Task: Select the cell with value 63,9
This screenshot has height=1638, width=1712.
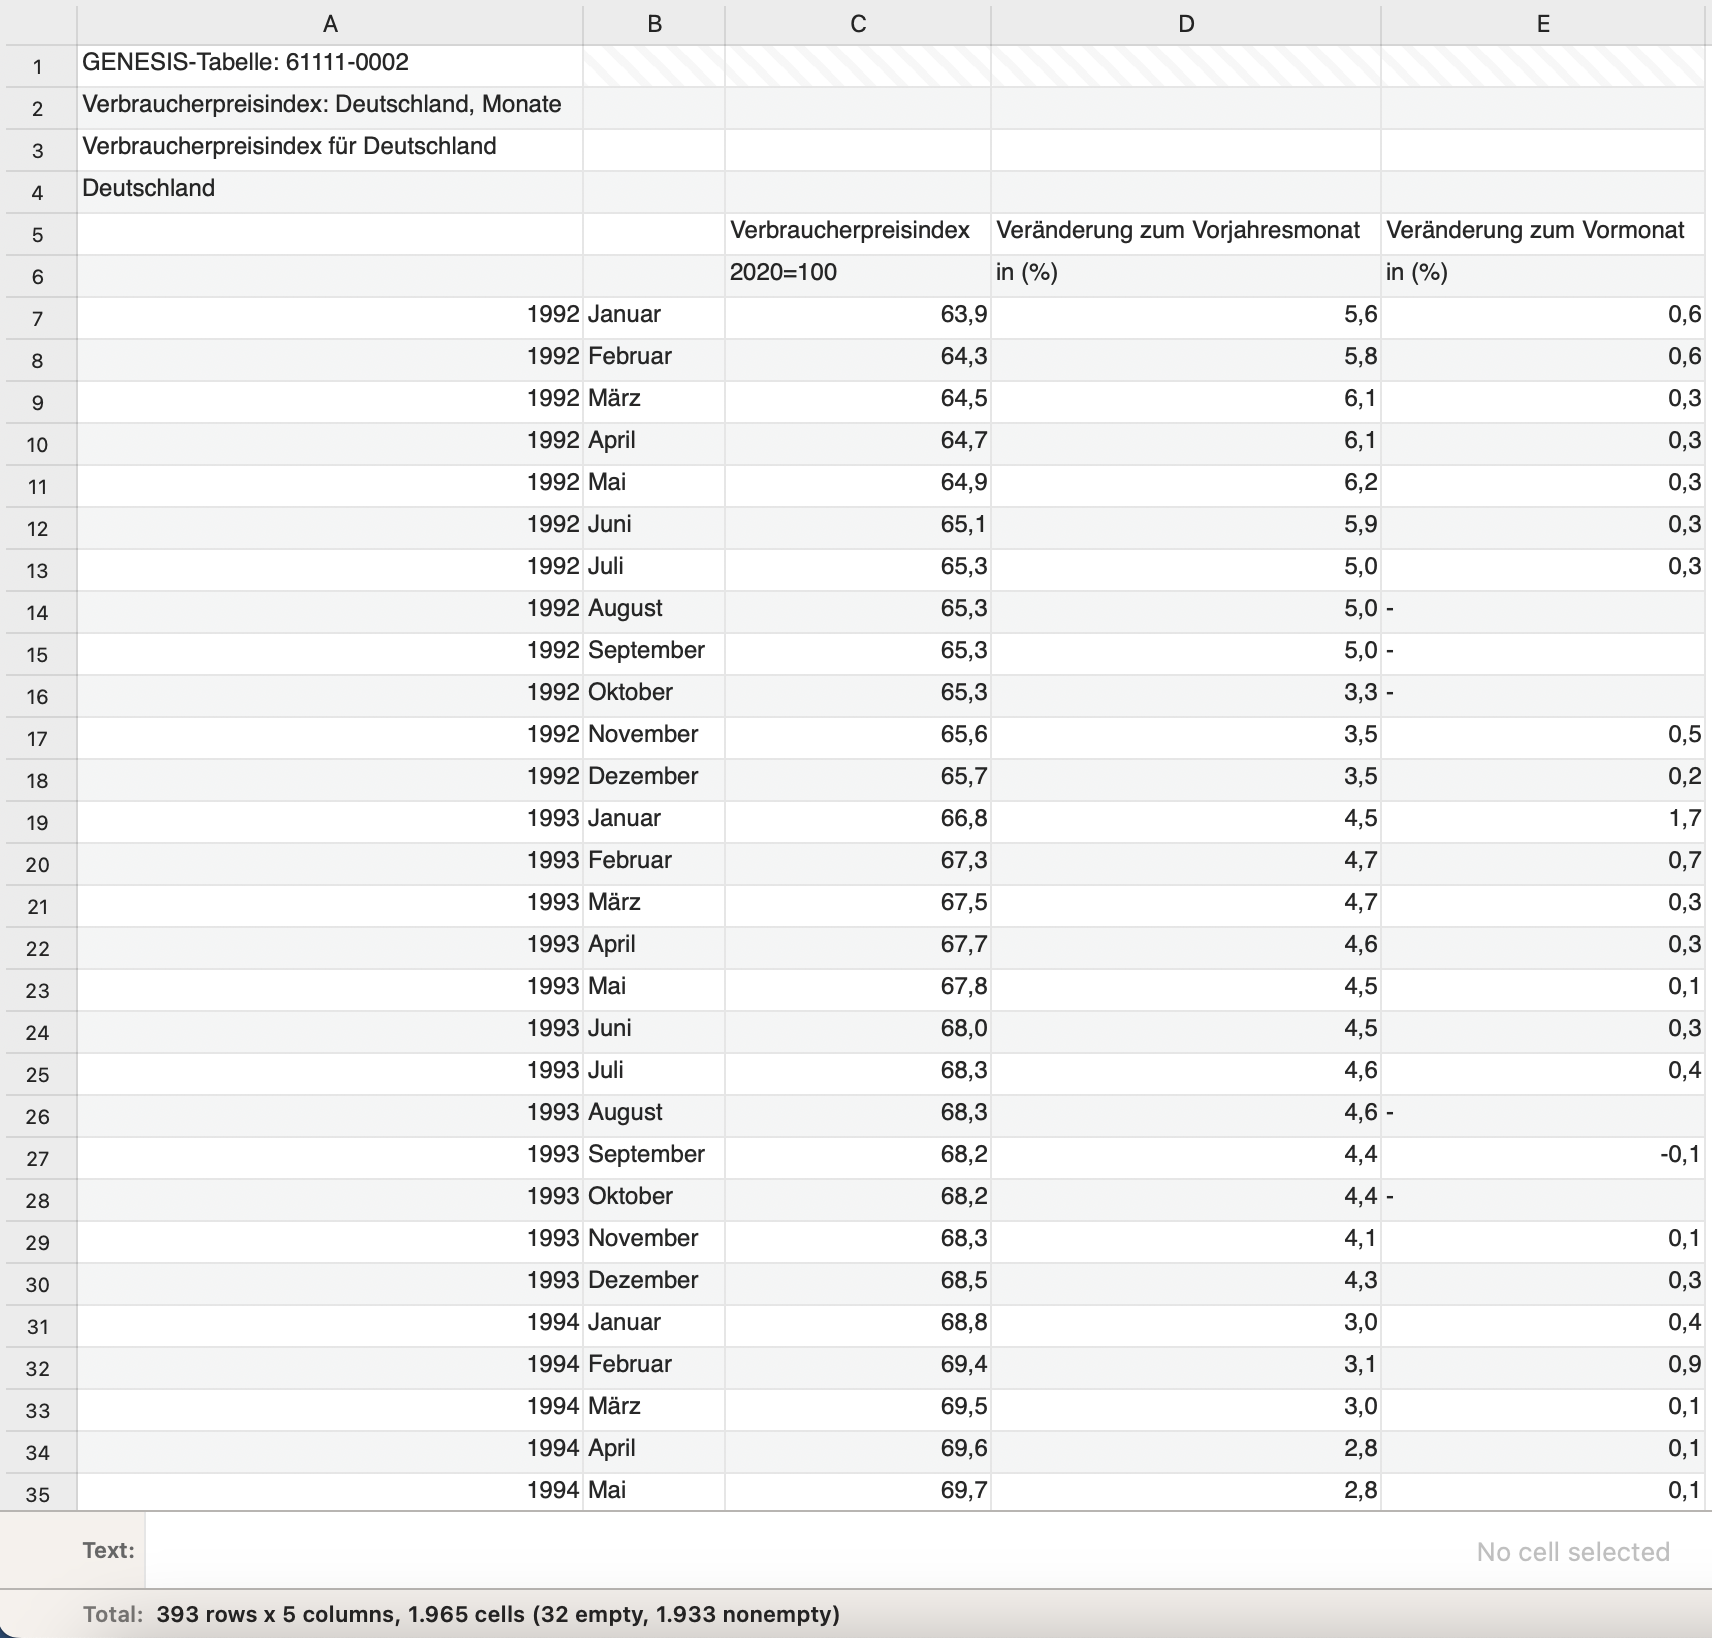Action: (858, 315)
